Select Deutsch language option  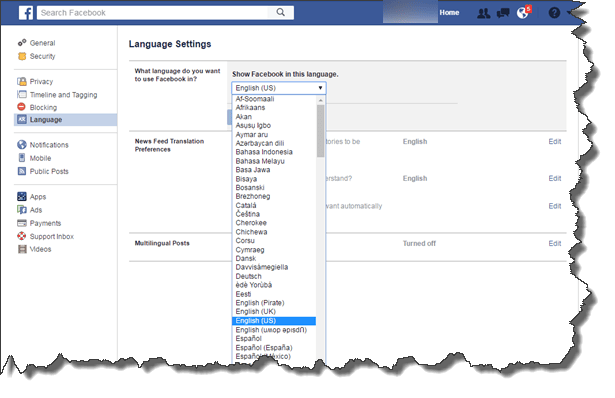[274, 276]
